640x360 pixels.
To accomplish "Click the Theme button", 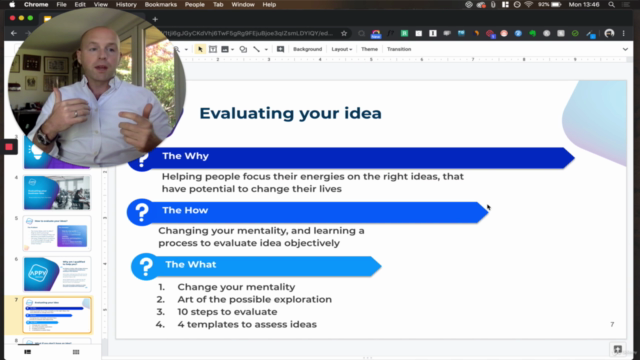I will tap(369, 49).
